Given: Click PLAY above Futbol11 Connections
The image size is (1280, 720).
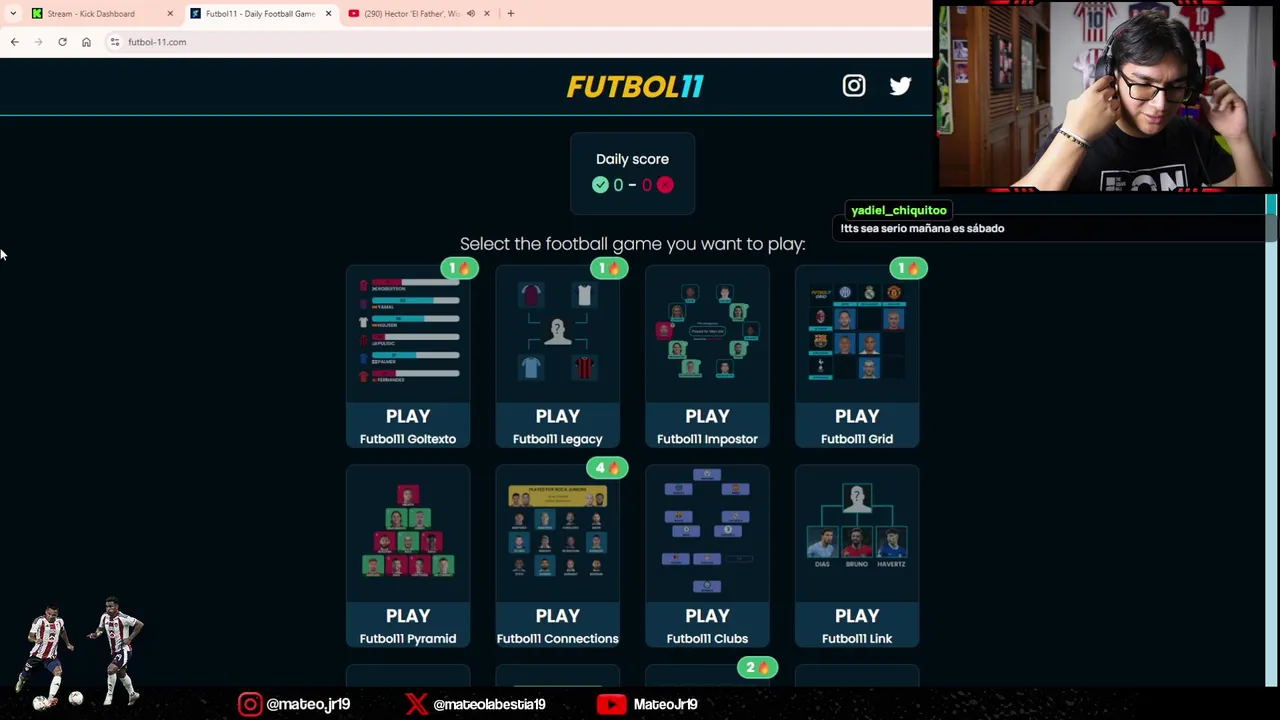Looking at the screenshot, I should [x=557, y=616].
